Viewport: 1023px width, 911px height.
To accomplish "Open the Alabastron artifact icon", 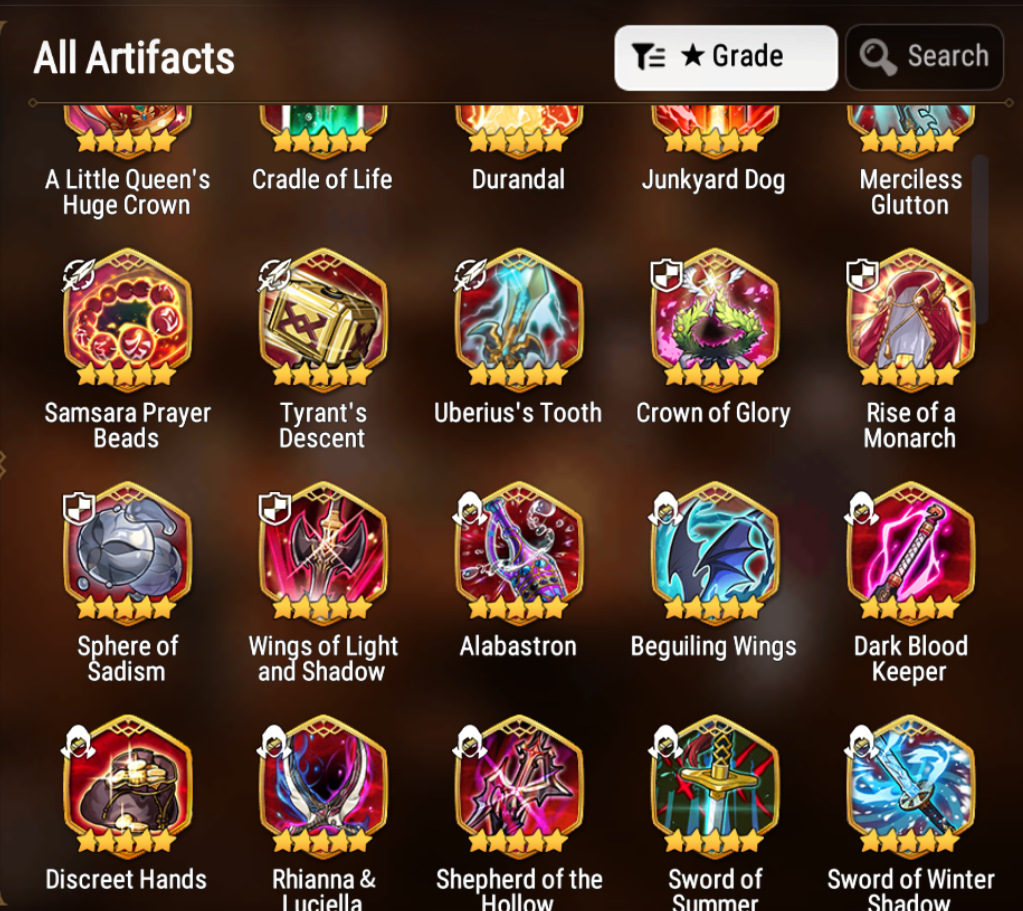I will pyautogui.click(x=519, y=553).
